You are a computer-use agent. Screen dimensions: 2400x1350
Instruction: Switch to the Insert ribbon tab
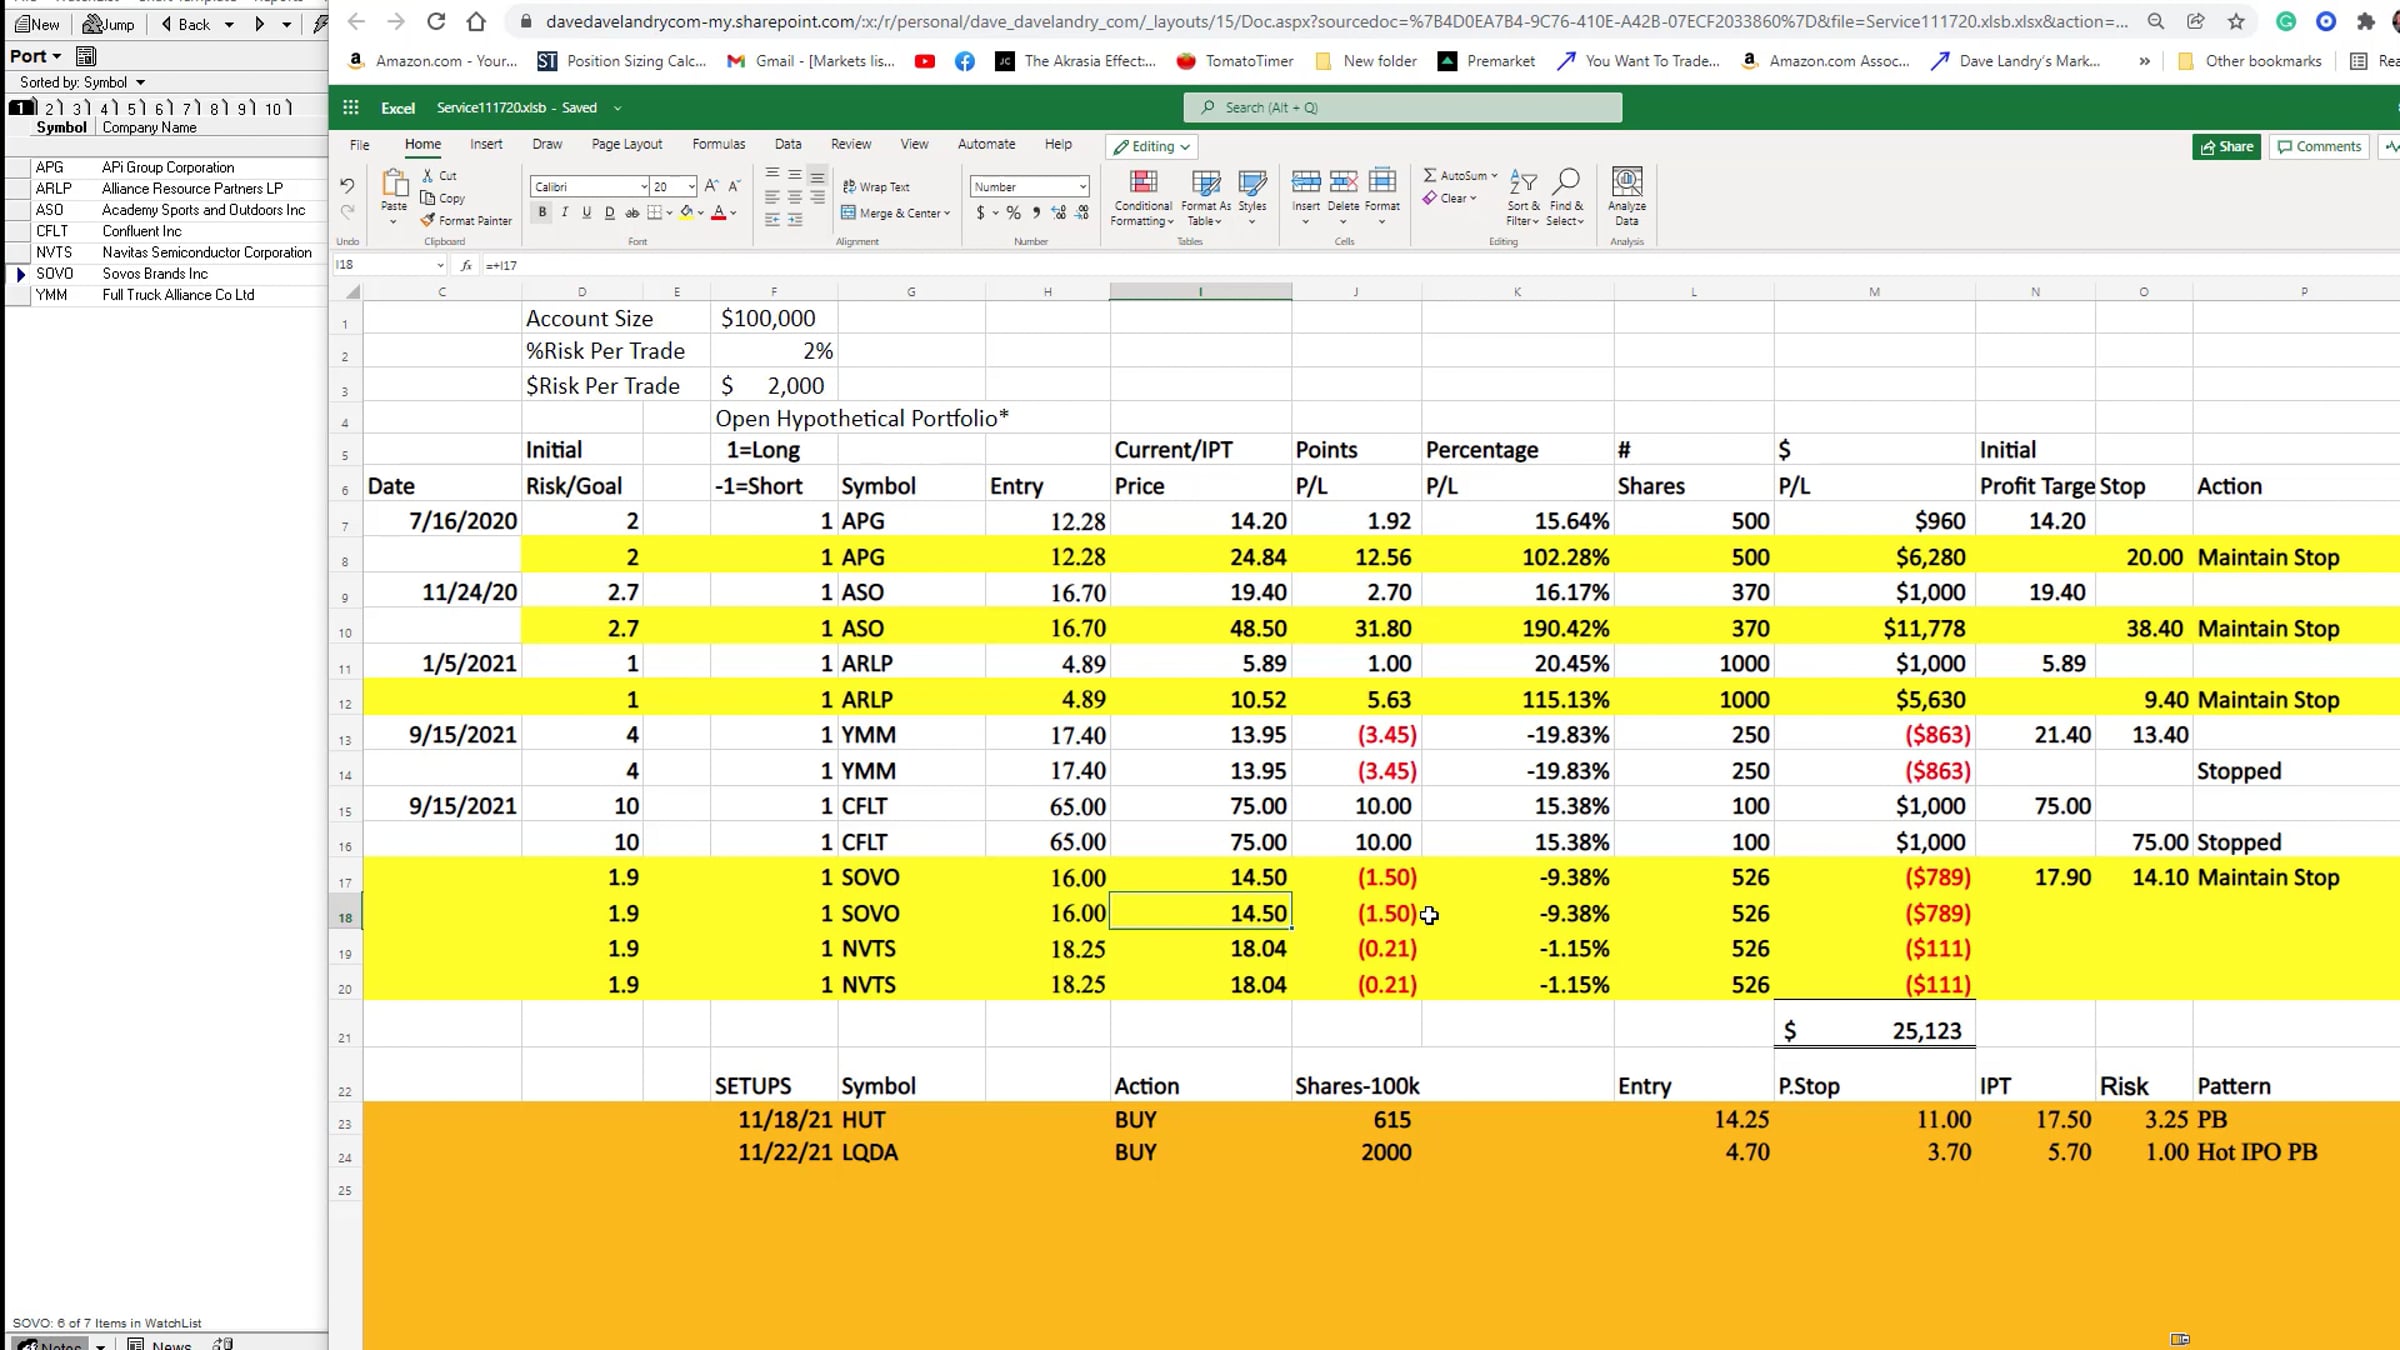(x=486, y=144)
